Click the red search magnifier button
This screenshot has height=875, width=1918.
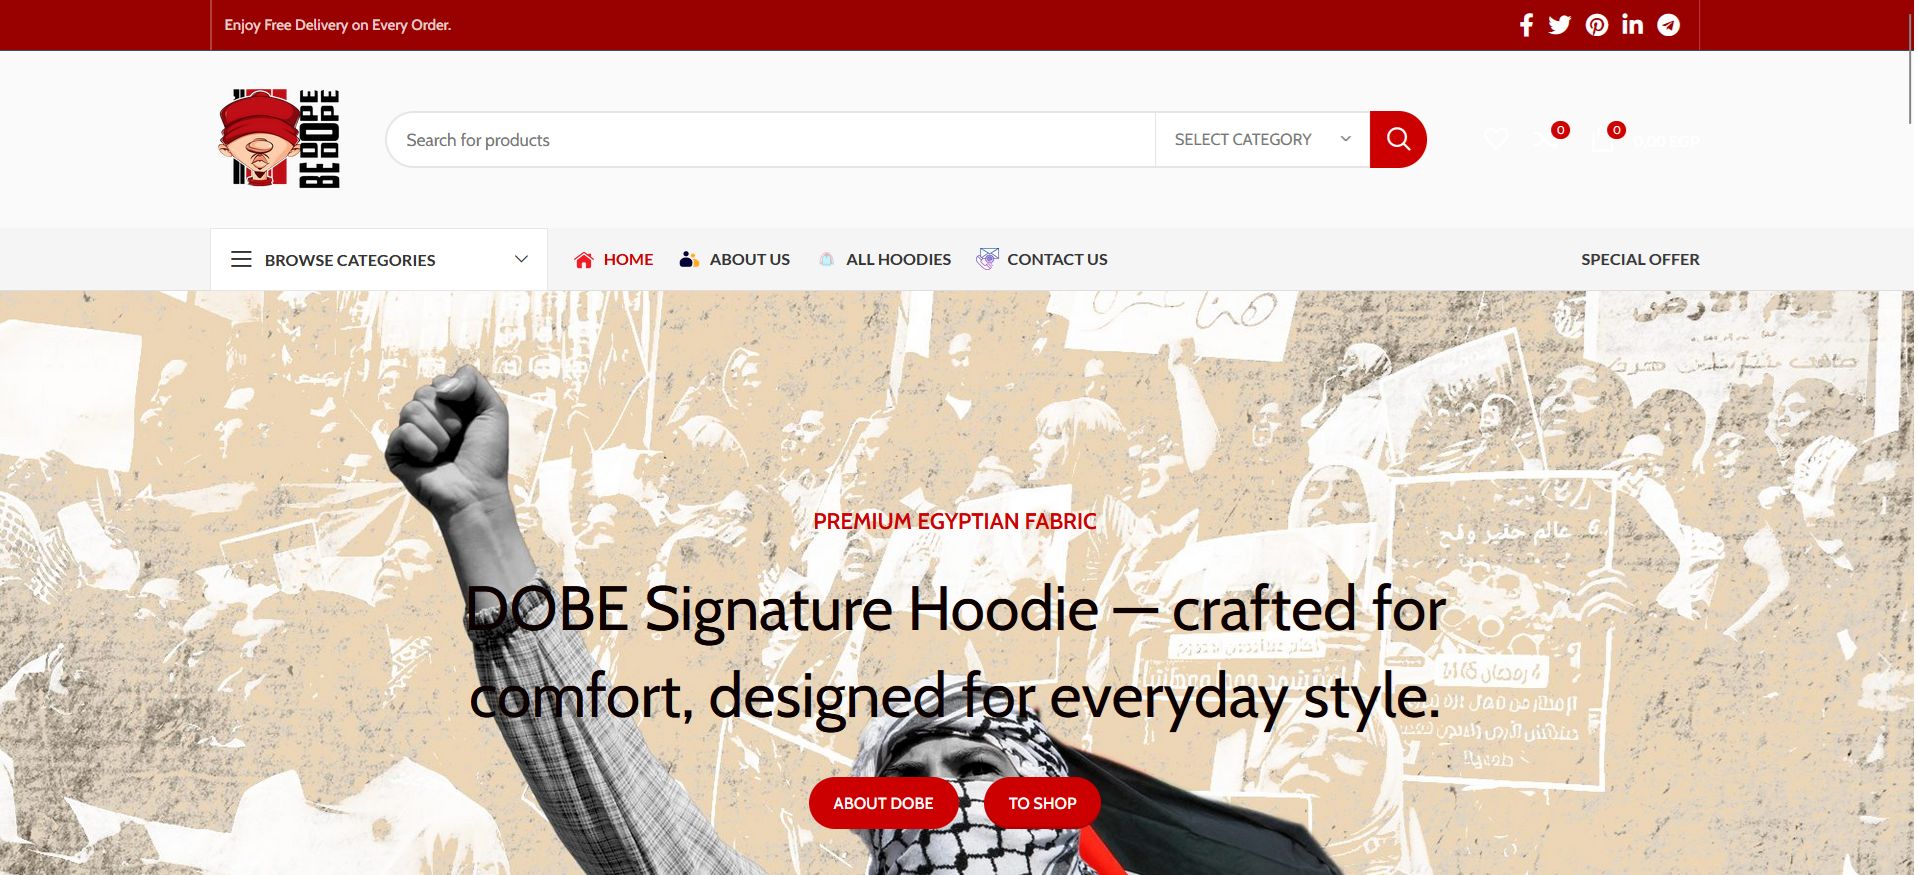(x=1398, y=139)
